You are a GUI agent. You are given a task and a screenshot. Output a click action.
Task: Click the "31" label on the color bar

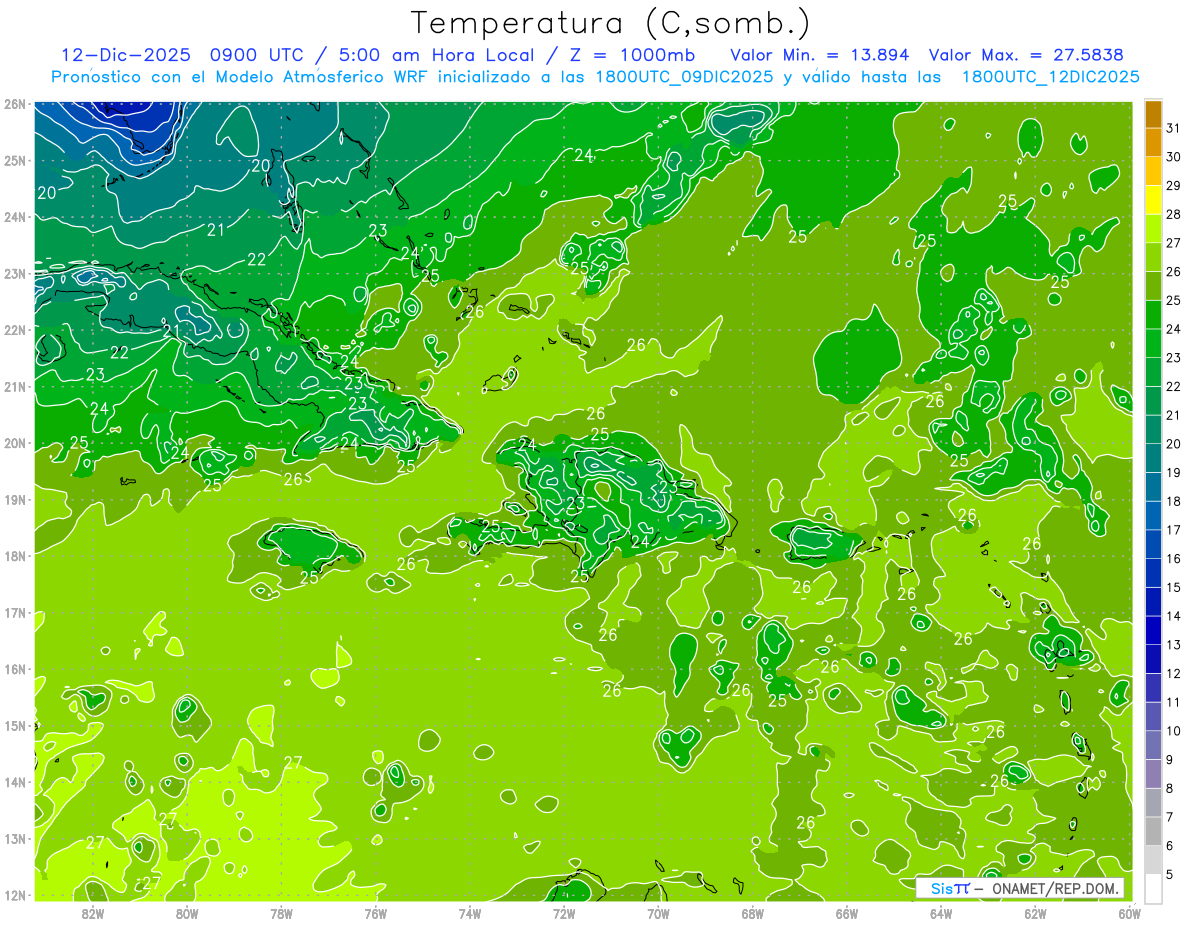[1173, 129]
